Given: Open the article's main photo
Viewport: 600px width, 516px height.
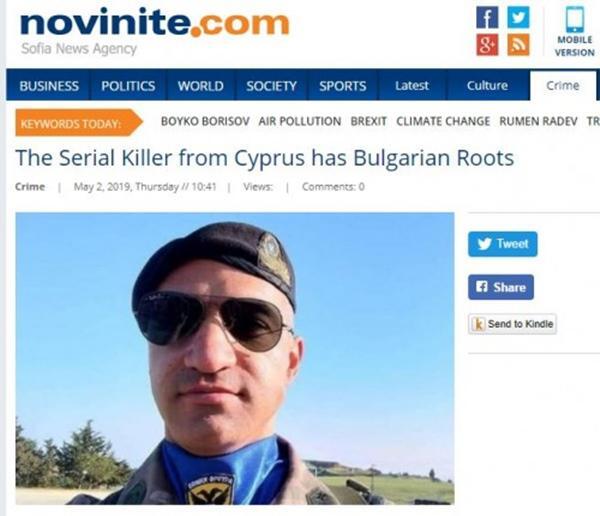Looking at the screenshot, I should tap(235, 358).
